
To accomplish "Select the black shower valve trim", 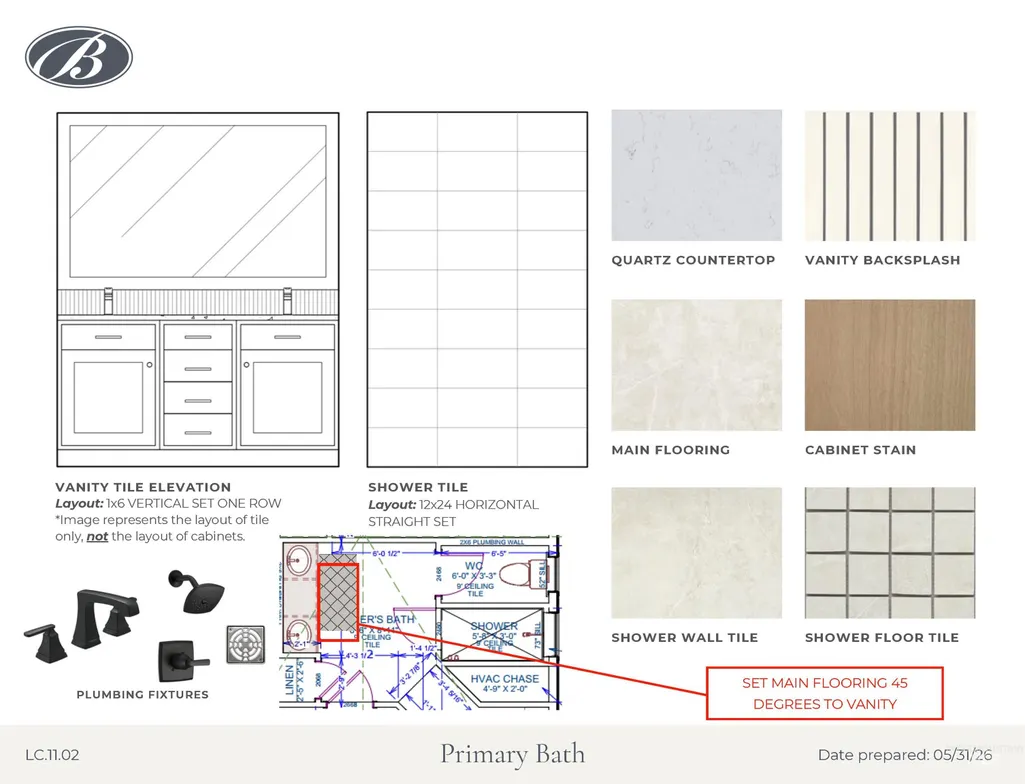I will pos(184,661).
